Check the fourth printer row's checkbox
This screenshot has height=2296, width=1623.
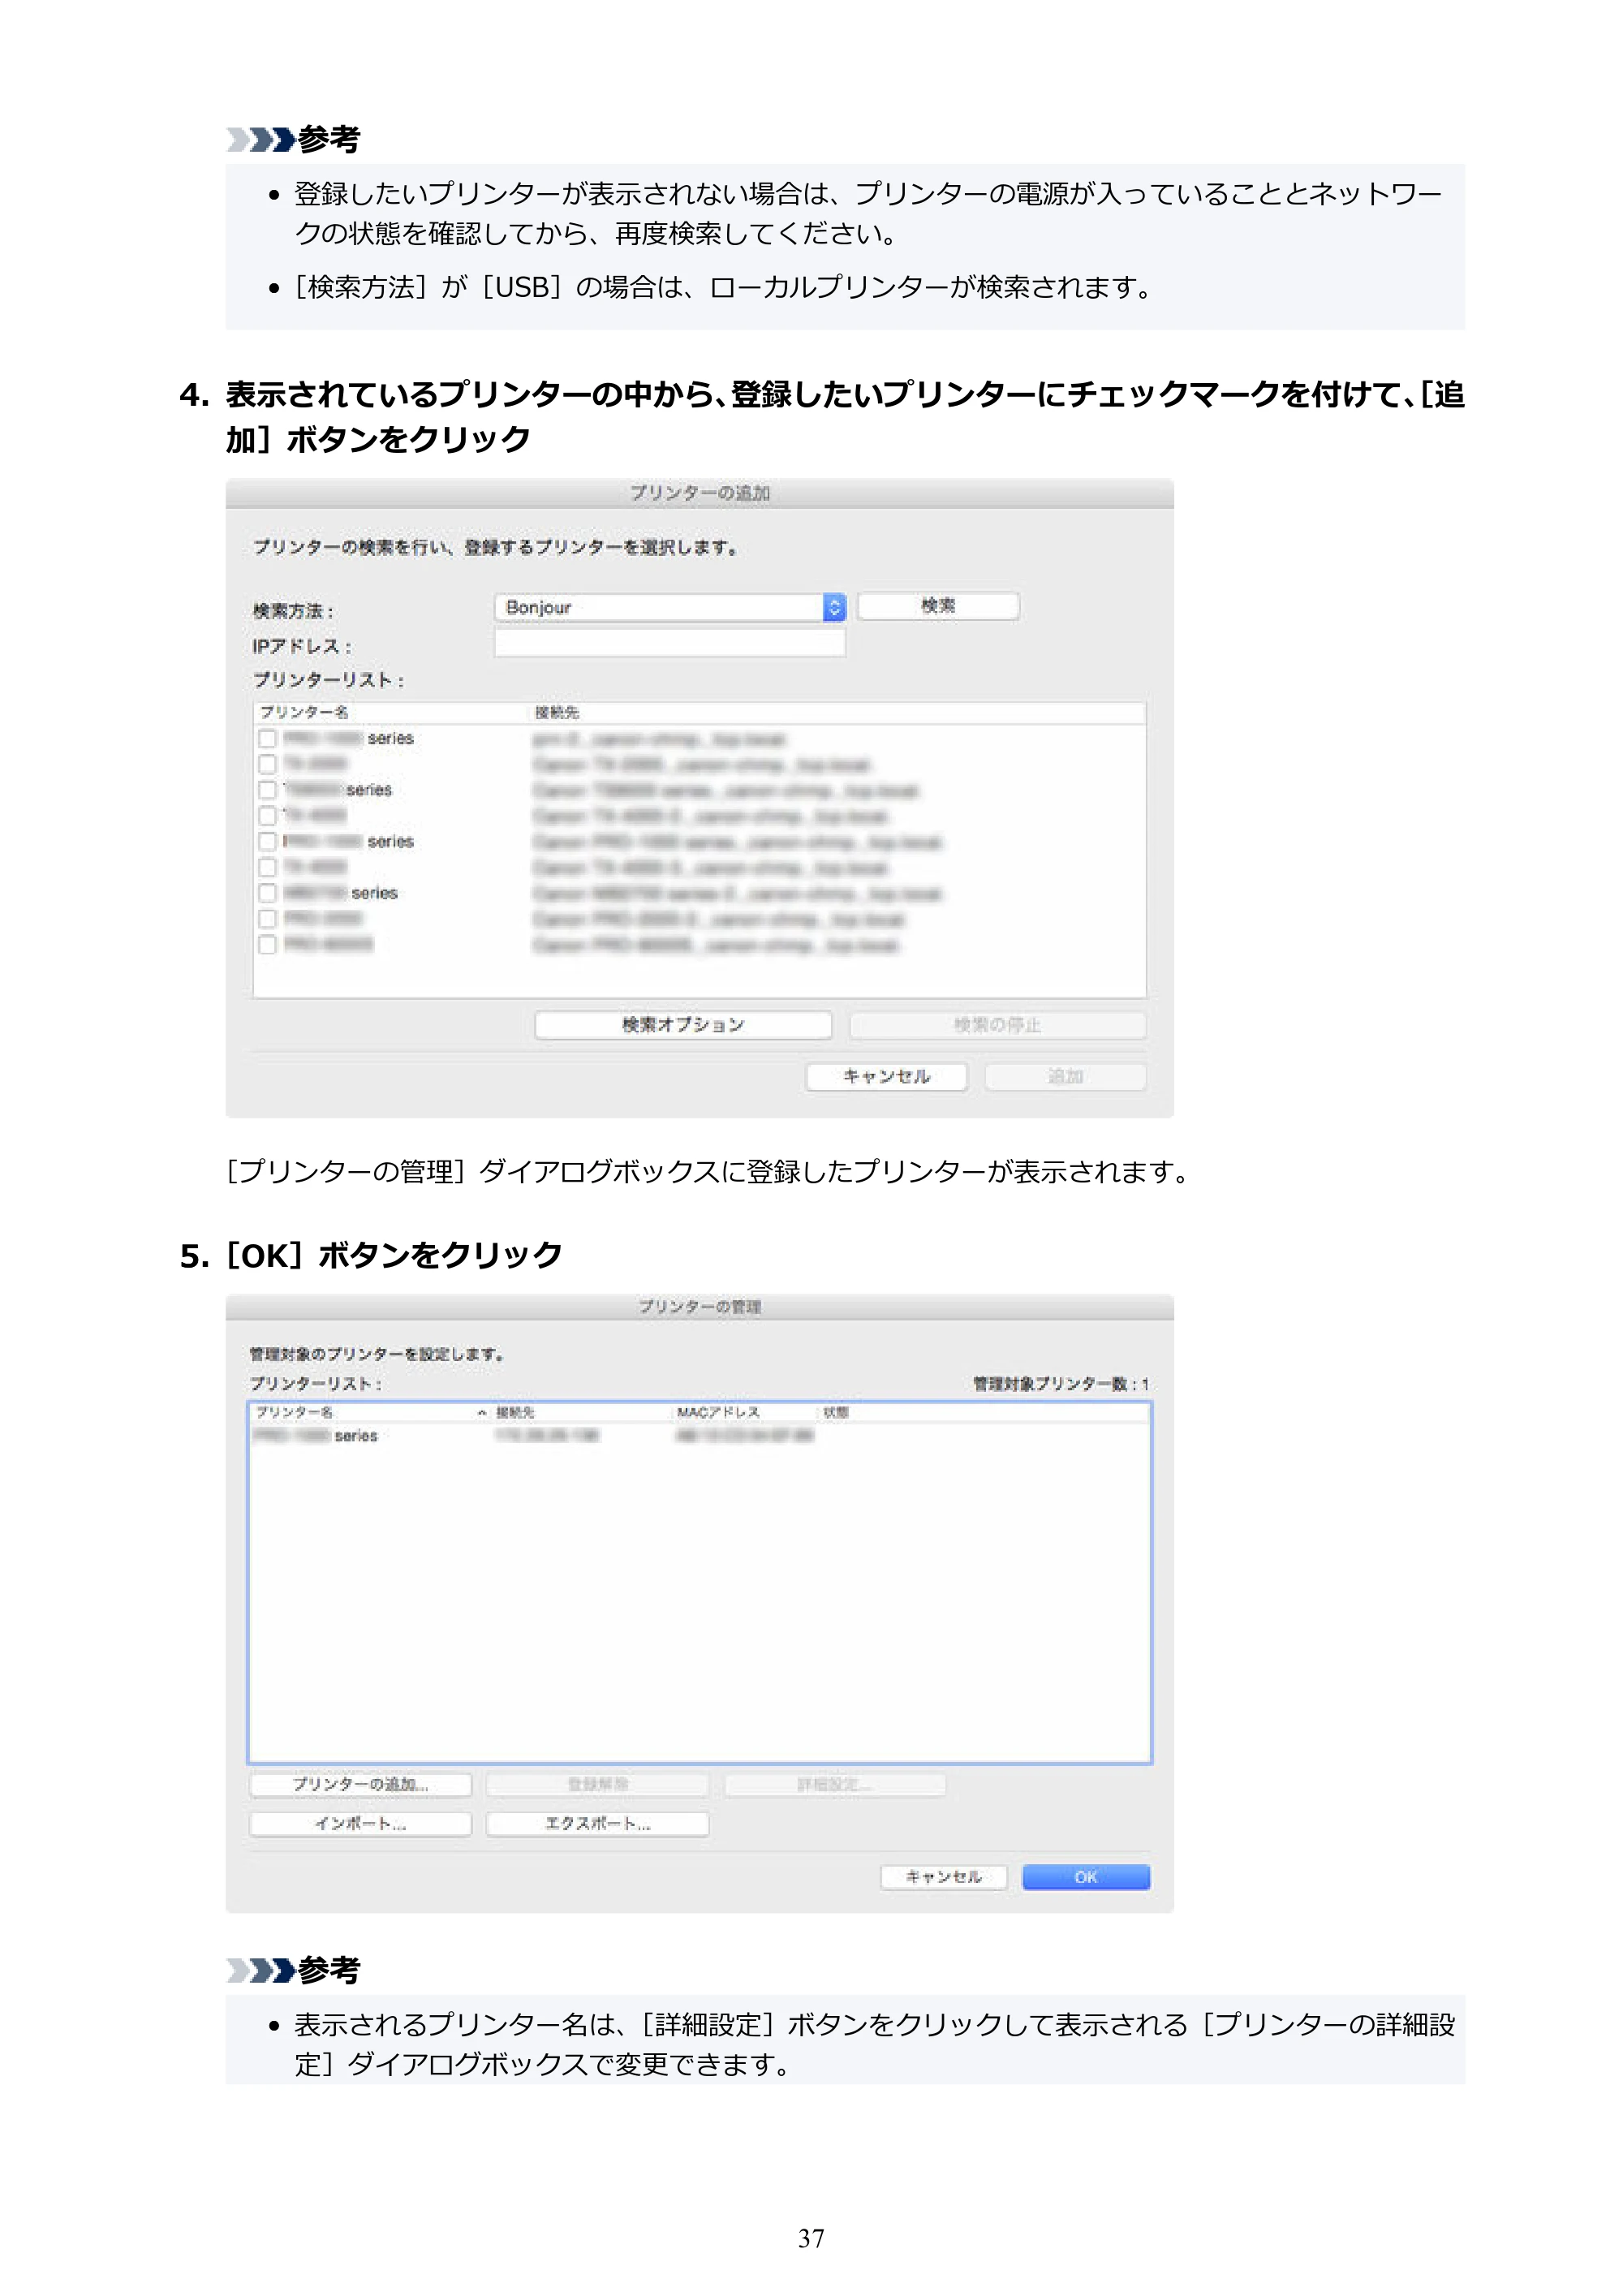pyautogui.click(x=267, y=816)
